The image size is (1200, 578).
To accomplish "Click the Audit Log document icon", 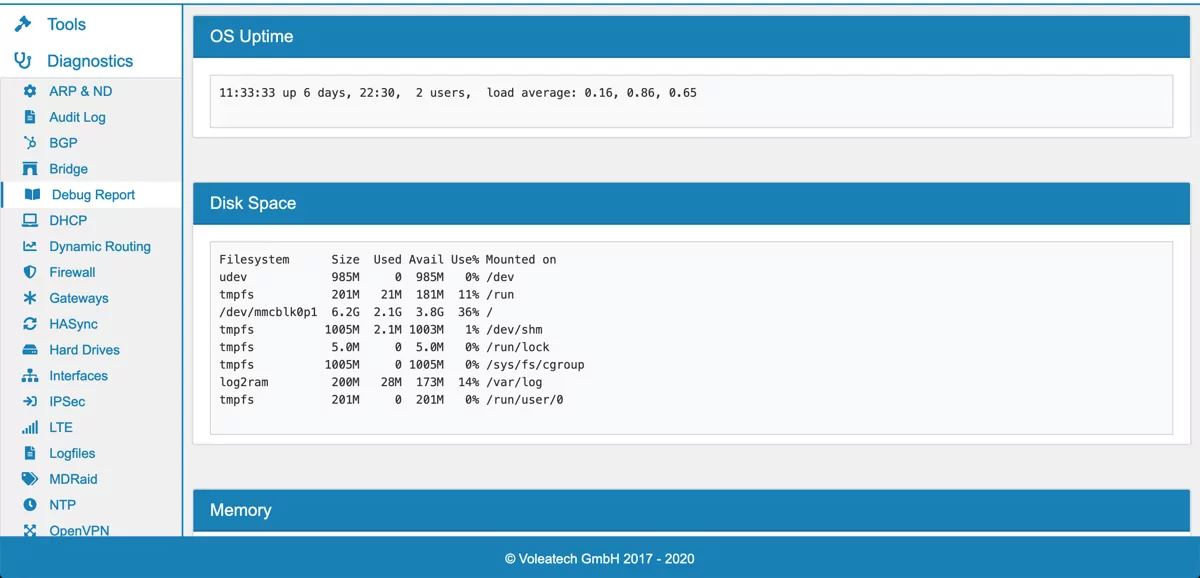I will click(30, 117).
